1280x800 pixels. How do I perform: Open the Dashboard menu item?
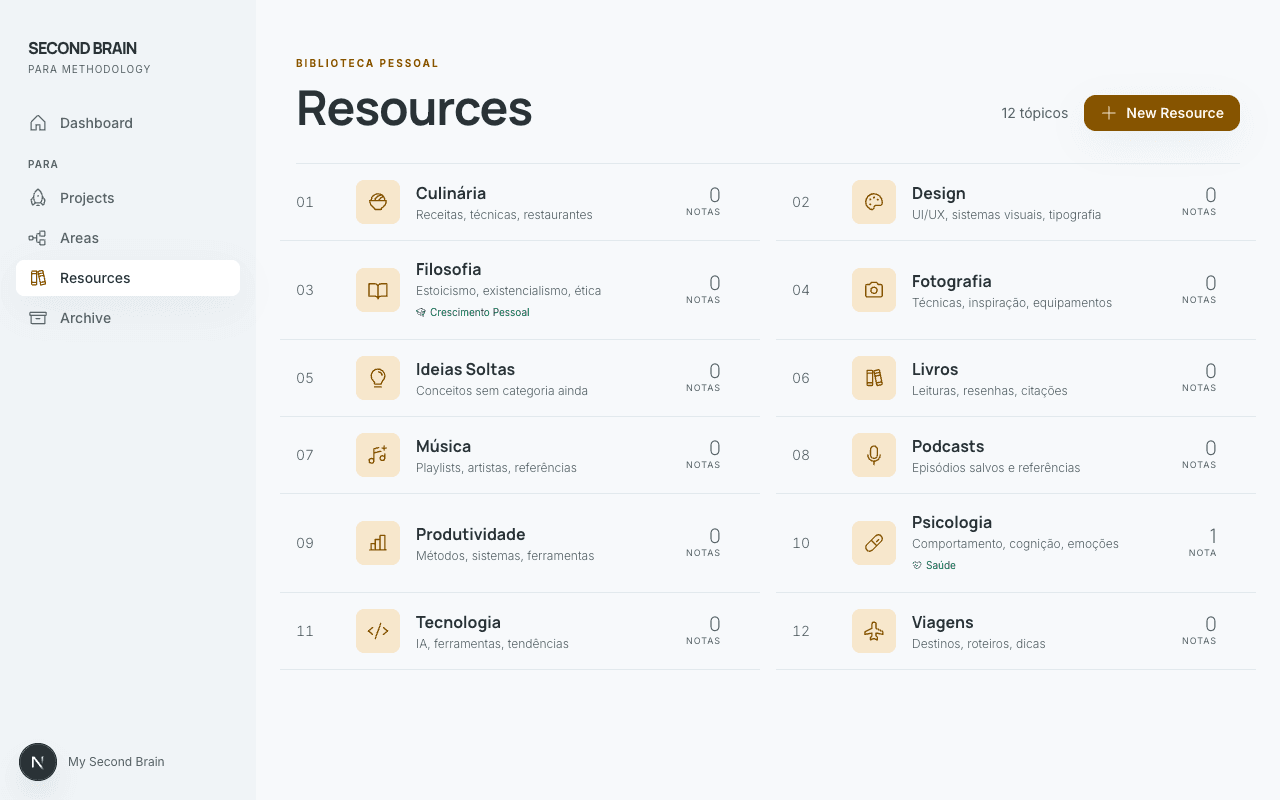tap(128, 123)
